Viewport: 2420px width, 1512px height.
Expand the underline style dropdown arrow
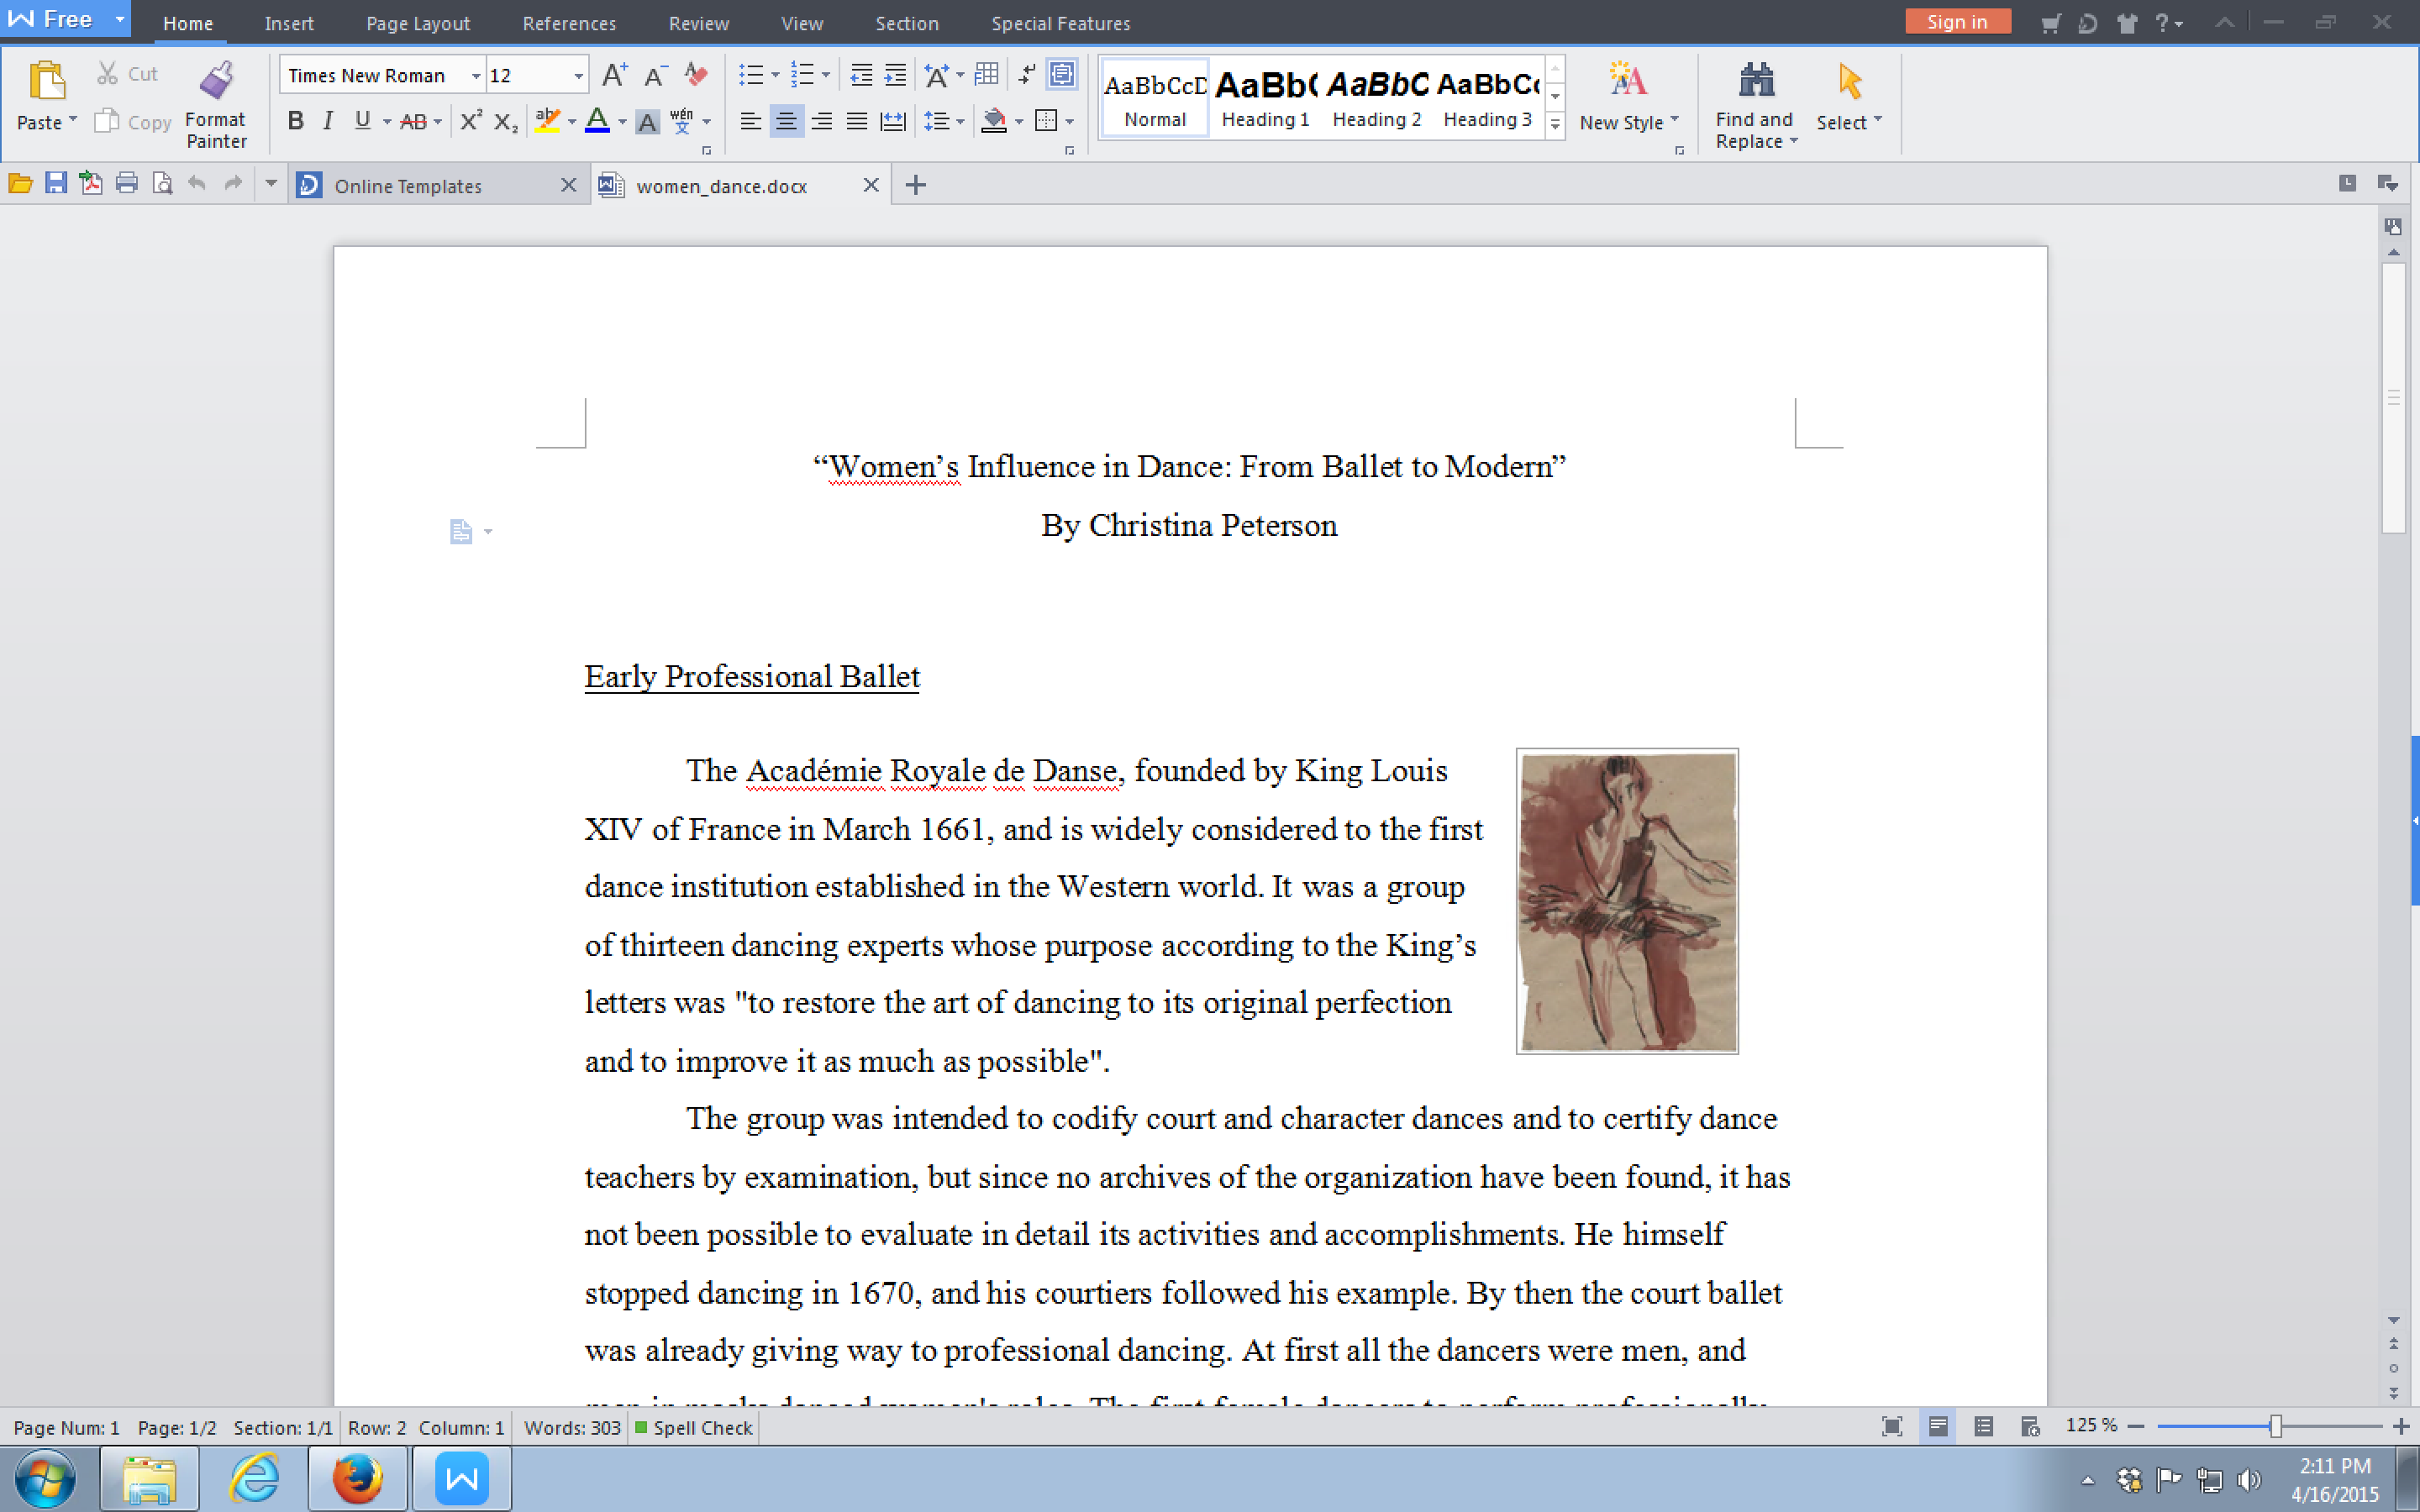(x=387, y=122)
